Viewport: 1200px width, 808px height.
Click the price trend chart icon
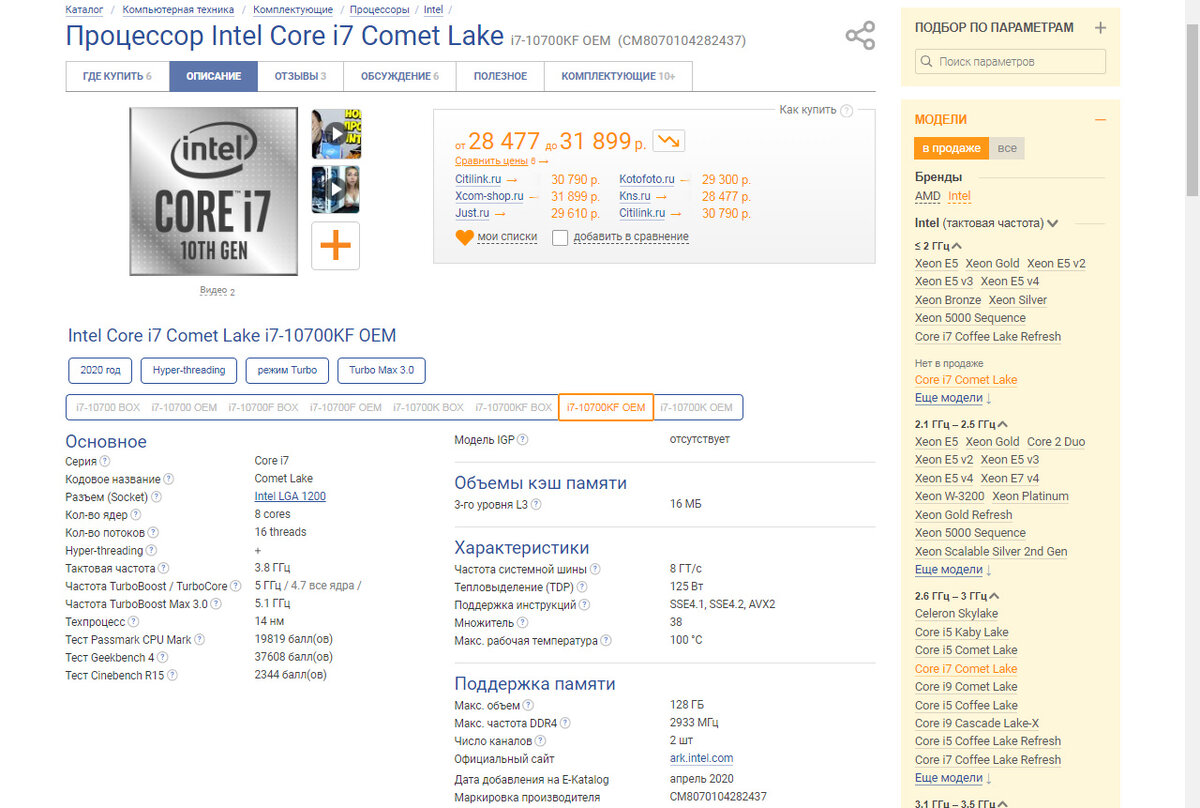pos(668,141)
